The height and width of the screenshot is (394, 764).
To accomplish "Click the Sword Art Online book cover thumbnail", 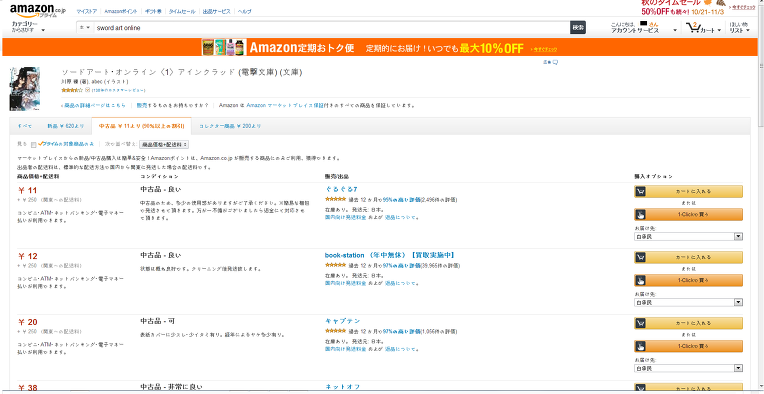I will point(24,89).
